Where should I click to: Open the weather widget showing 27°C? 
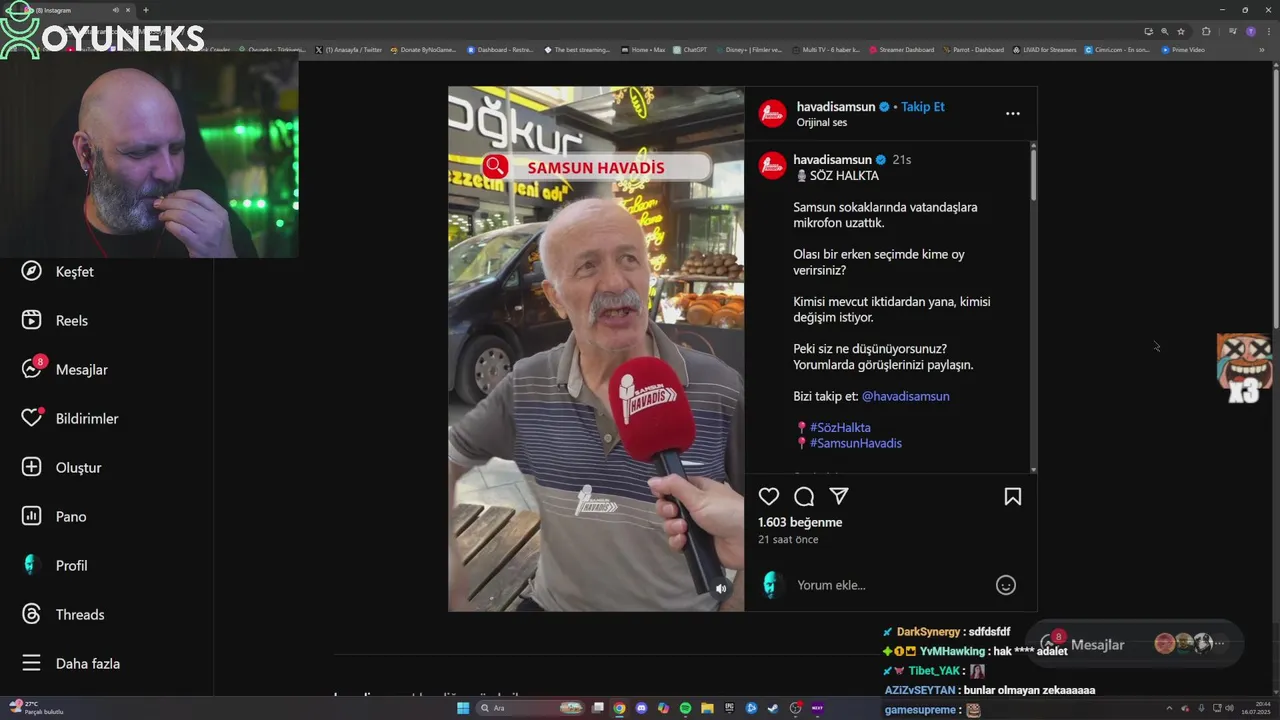[x=35, y=708]
